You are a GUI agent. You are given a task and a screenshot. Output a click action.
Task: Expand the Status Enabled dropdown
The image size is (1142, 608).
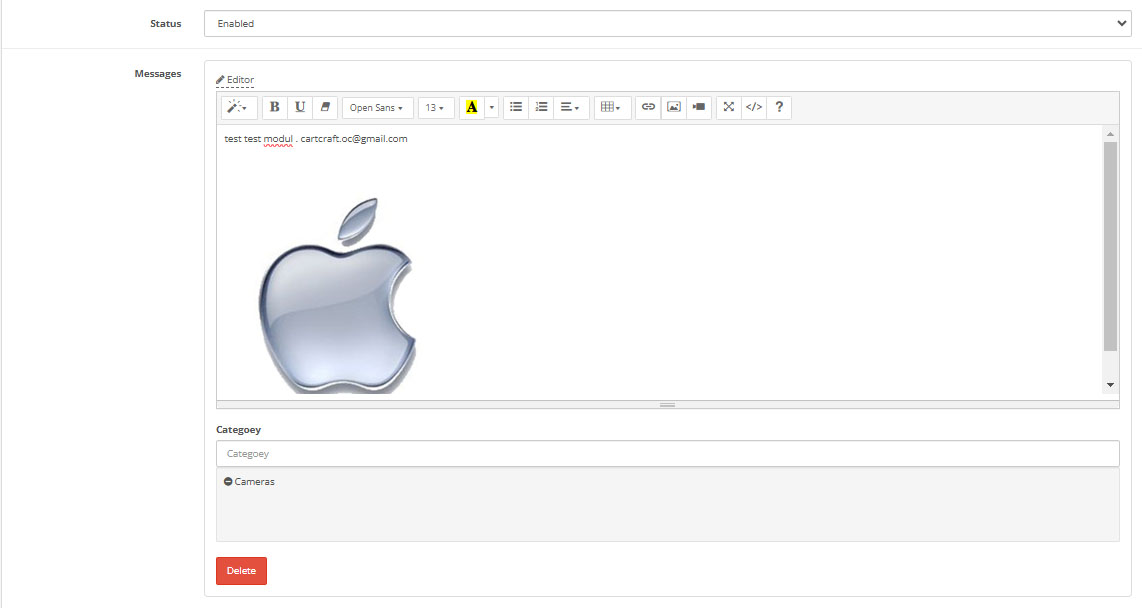coord(667,24)
